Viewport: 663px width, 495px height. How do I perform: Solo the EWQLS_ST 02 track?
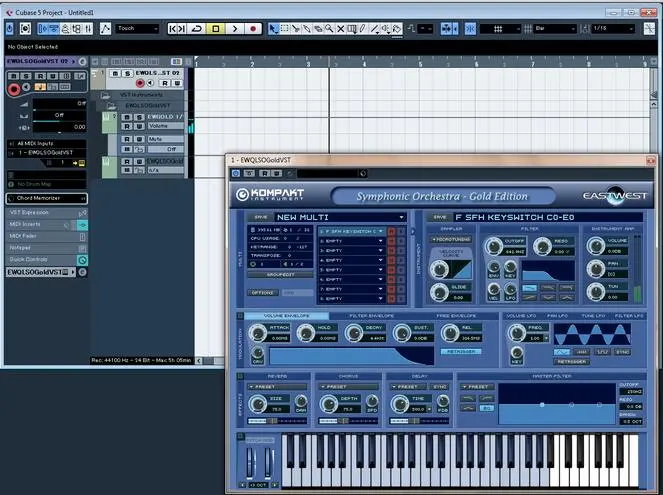point(127,74)
